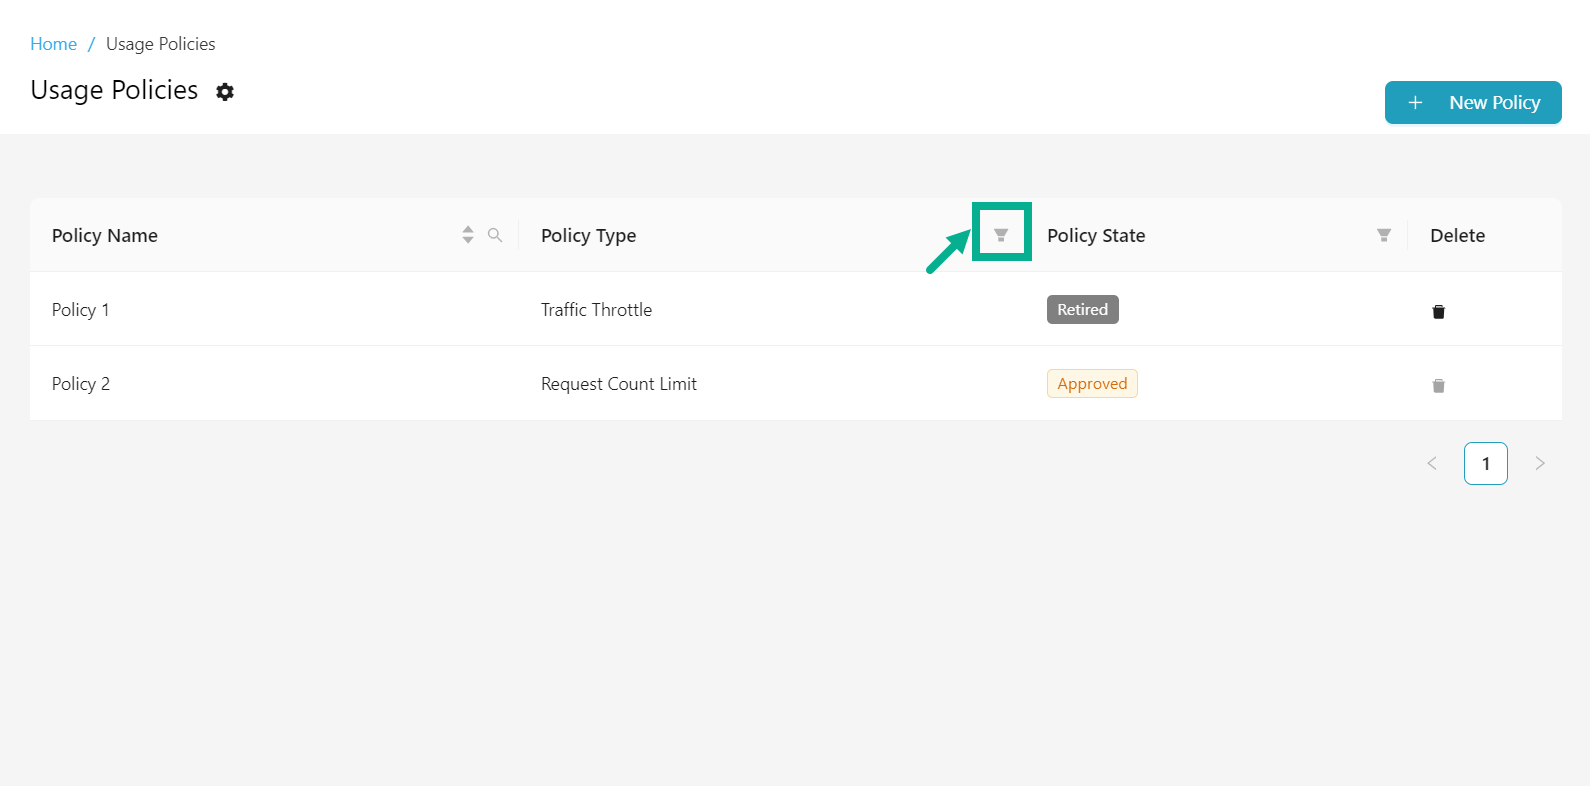Select the Policy 1 name cell
The image size is (1590, 786).
81,310
